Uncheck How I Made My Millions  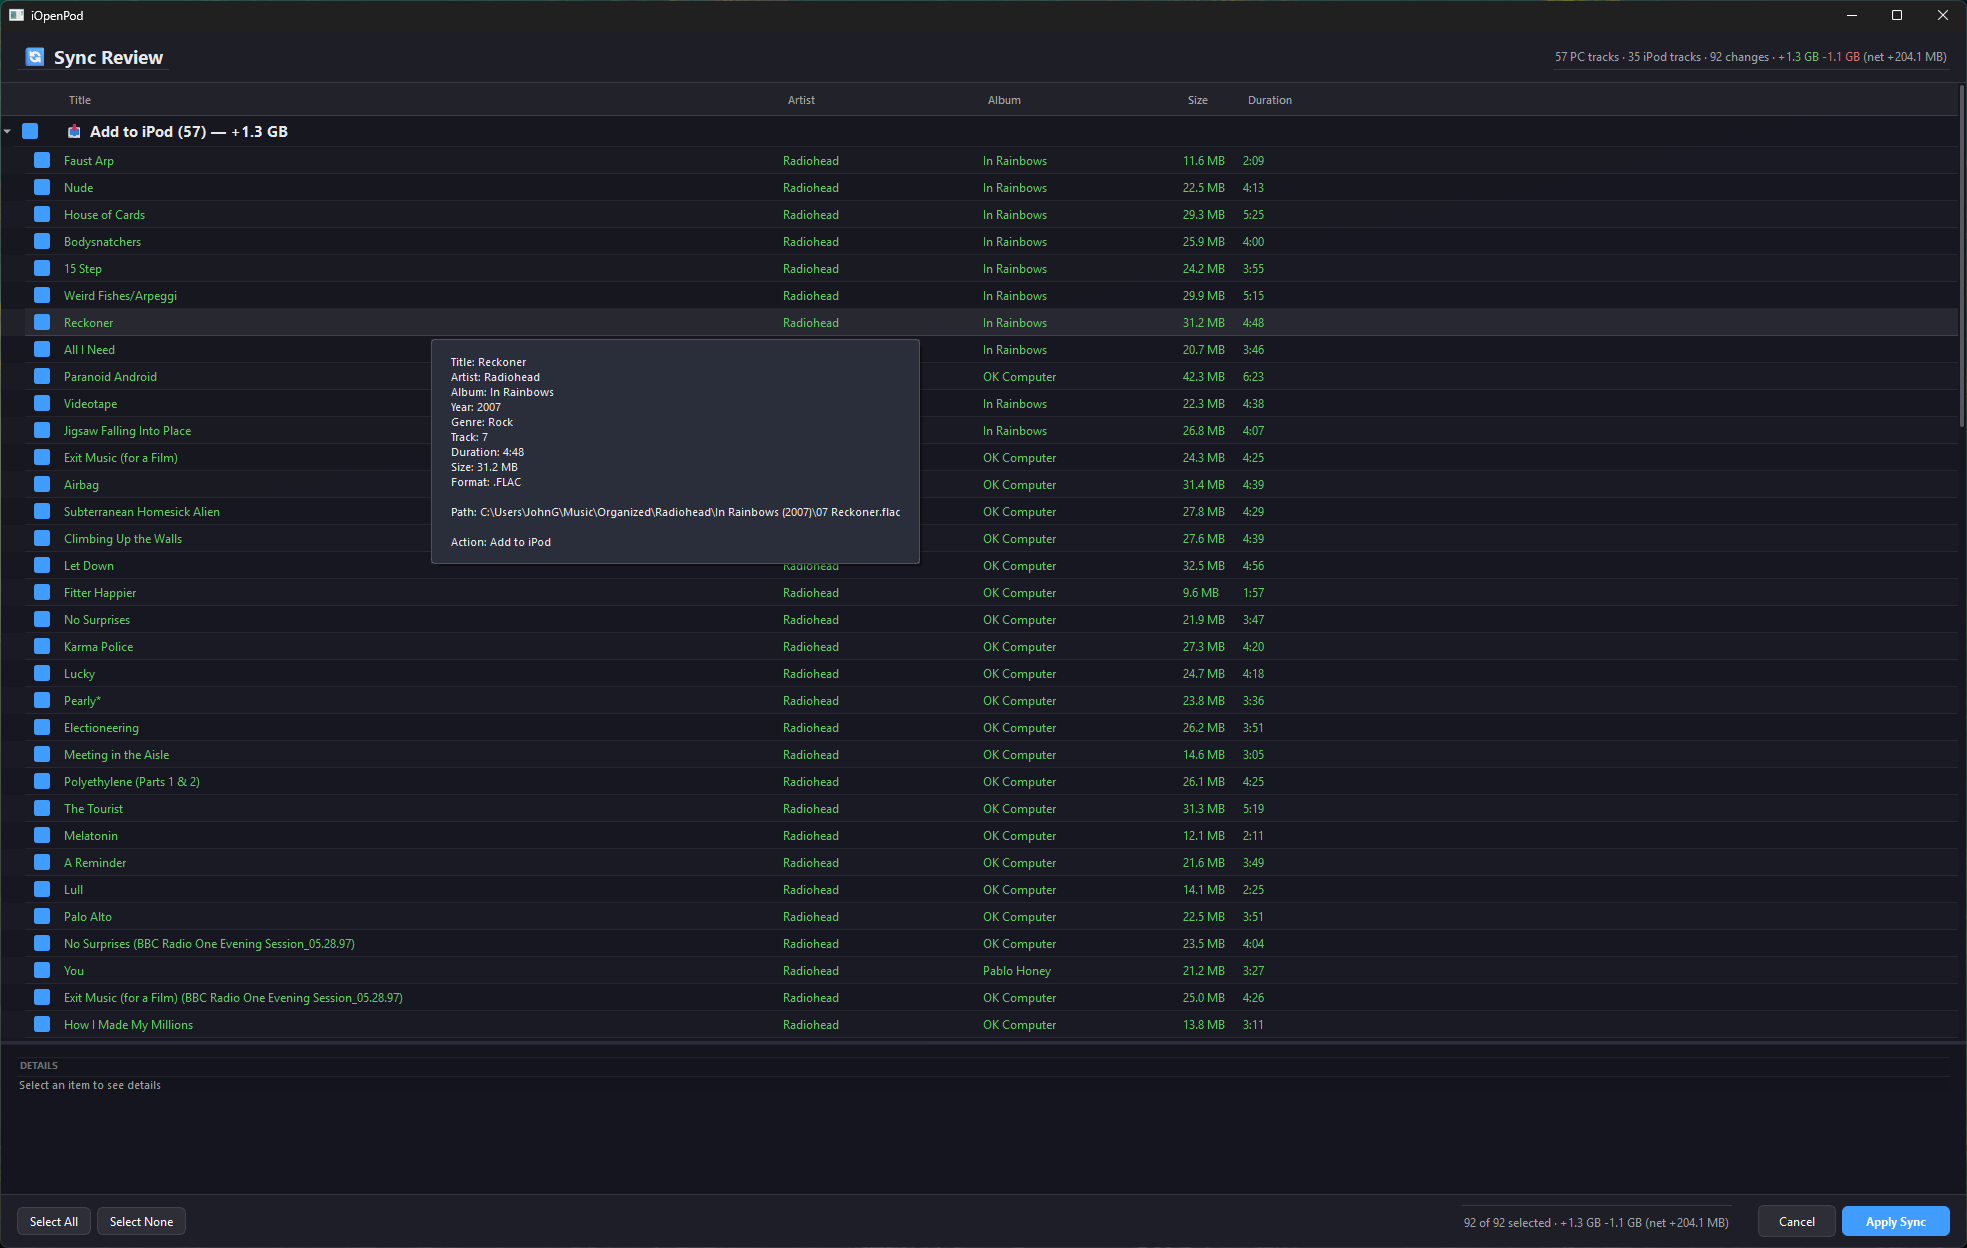41,1024
